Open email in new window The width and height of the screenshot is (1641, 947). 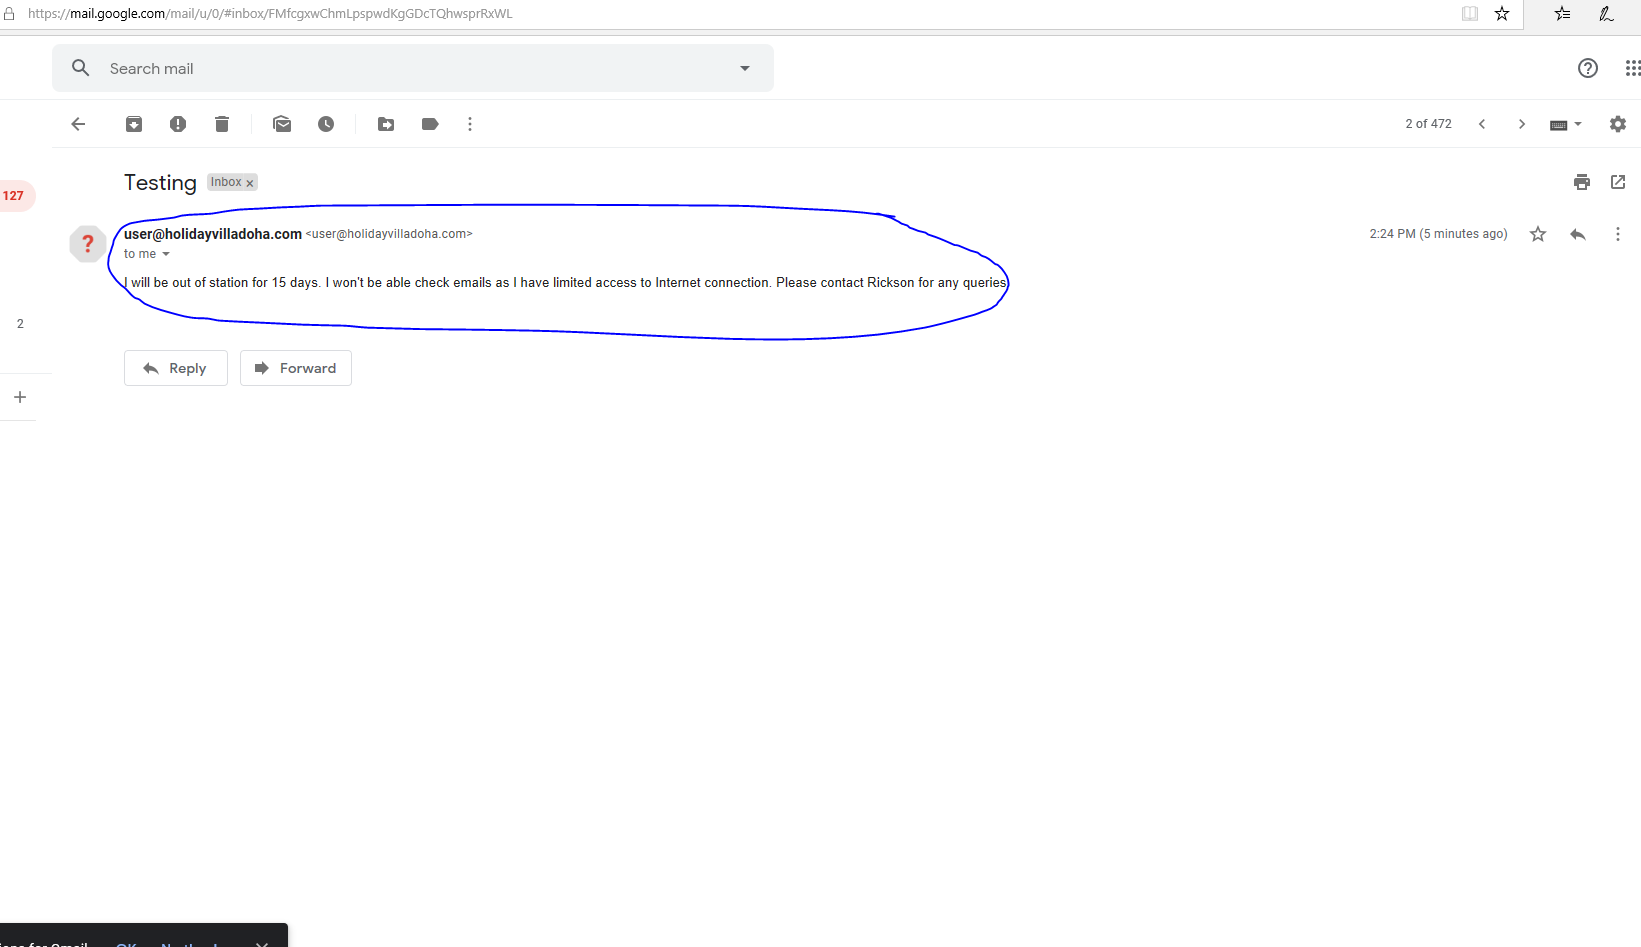pos(1618,182)
